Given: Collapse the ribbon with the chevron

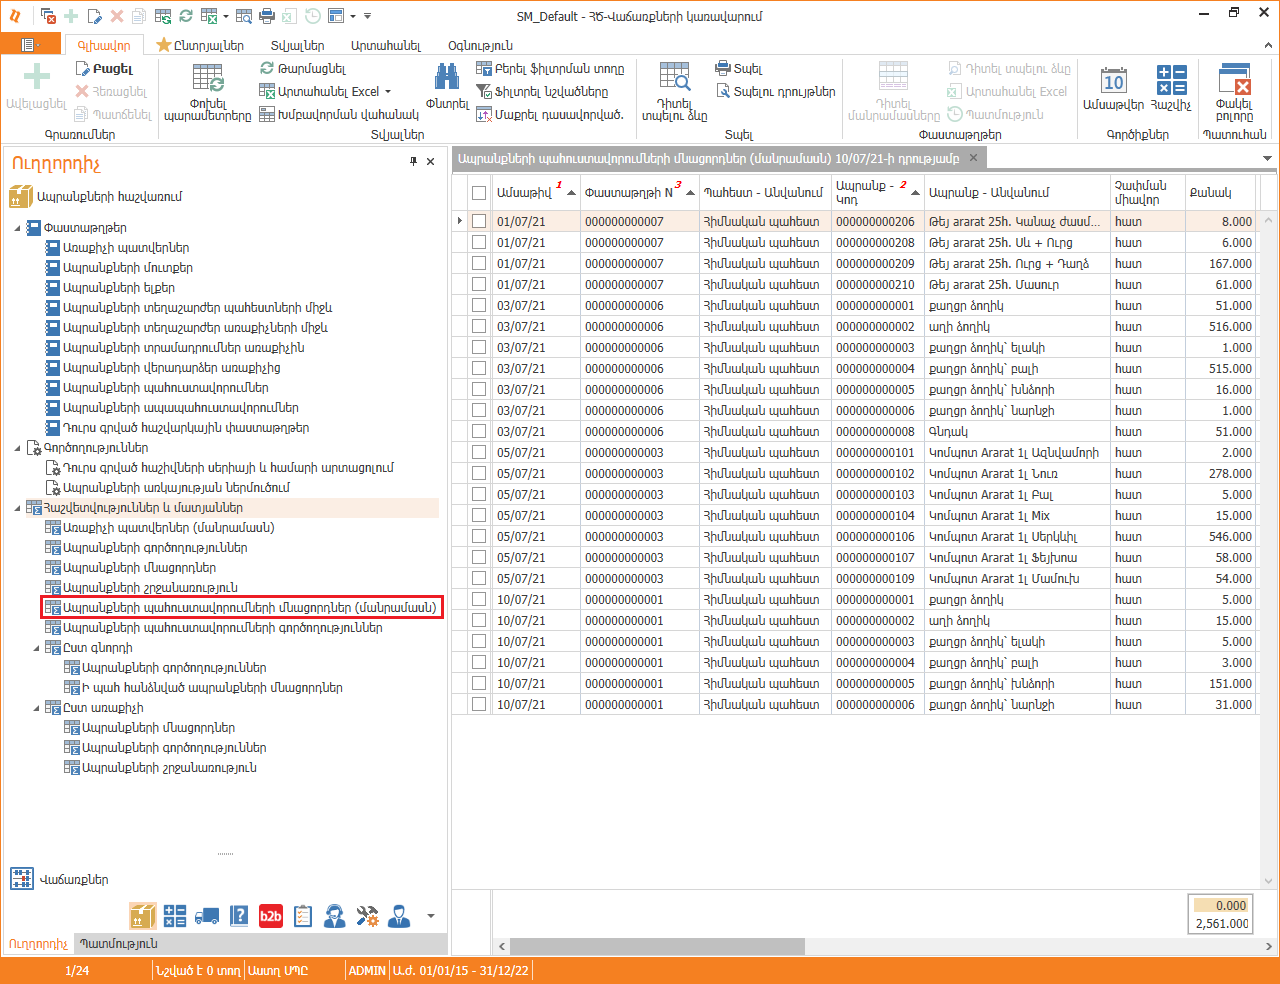Looking at the screenshot, I should pos(1268,46).
